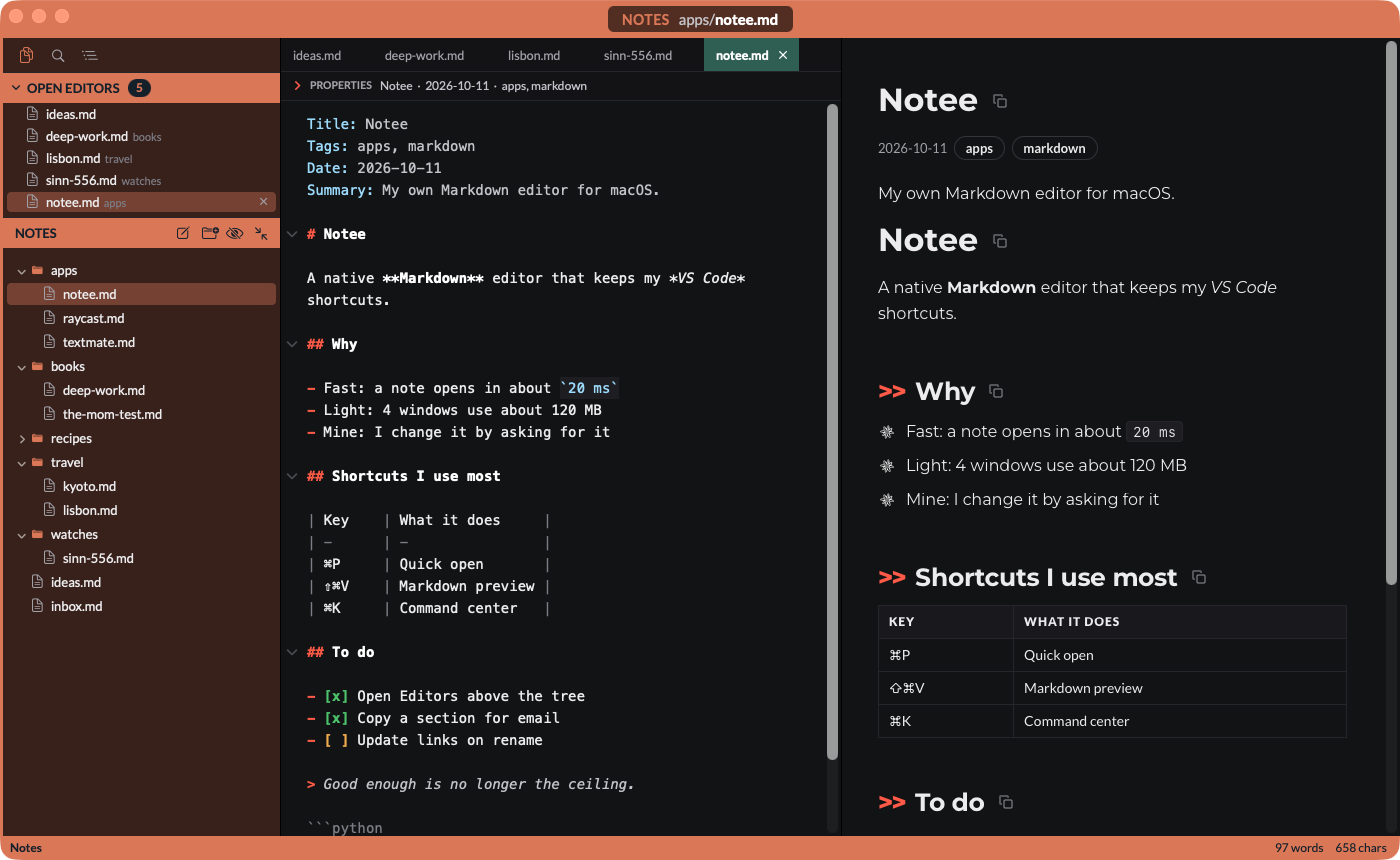
Task: Copy the second Notee heading section
Action: click(x=1000, y=241)
